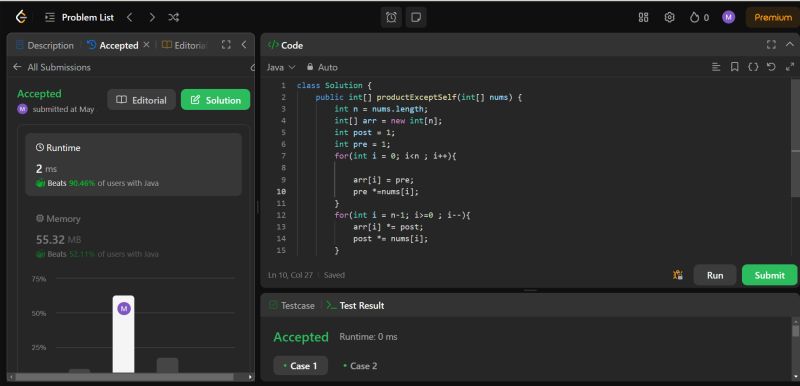Open the Editorial button beside Solution
This screenshot has height=386, width=800.
[x=141, y=100]
